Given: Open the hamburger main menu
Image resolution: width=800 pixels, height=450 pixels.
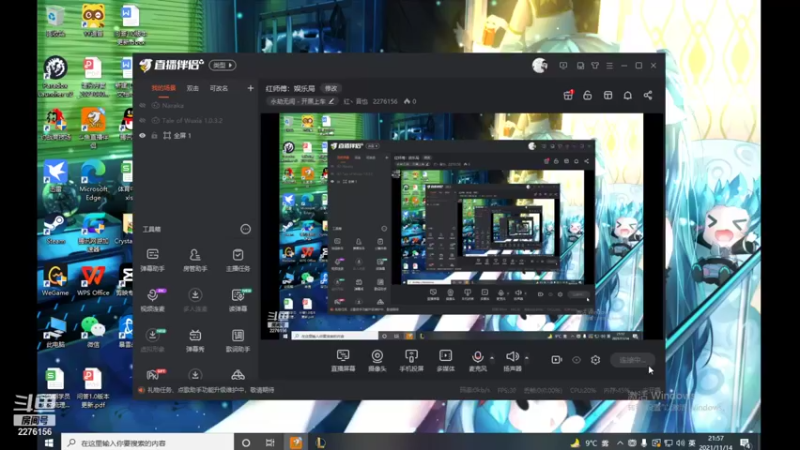Looking at the screenshot, I should click(x=609, y=66).
